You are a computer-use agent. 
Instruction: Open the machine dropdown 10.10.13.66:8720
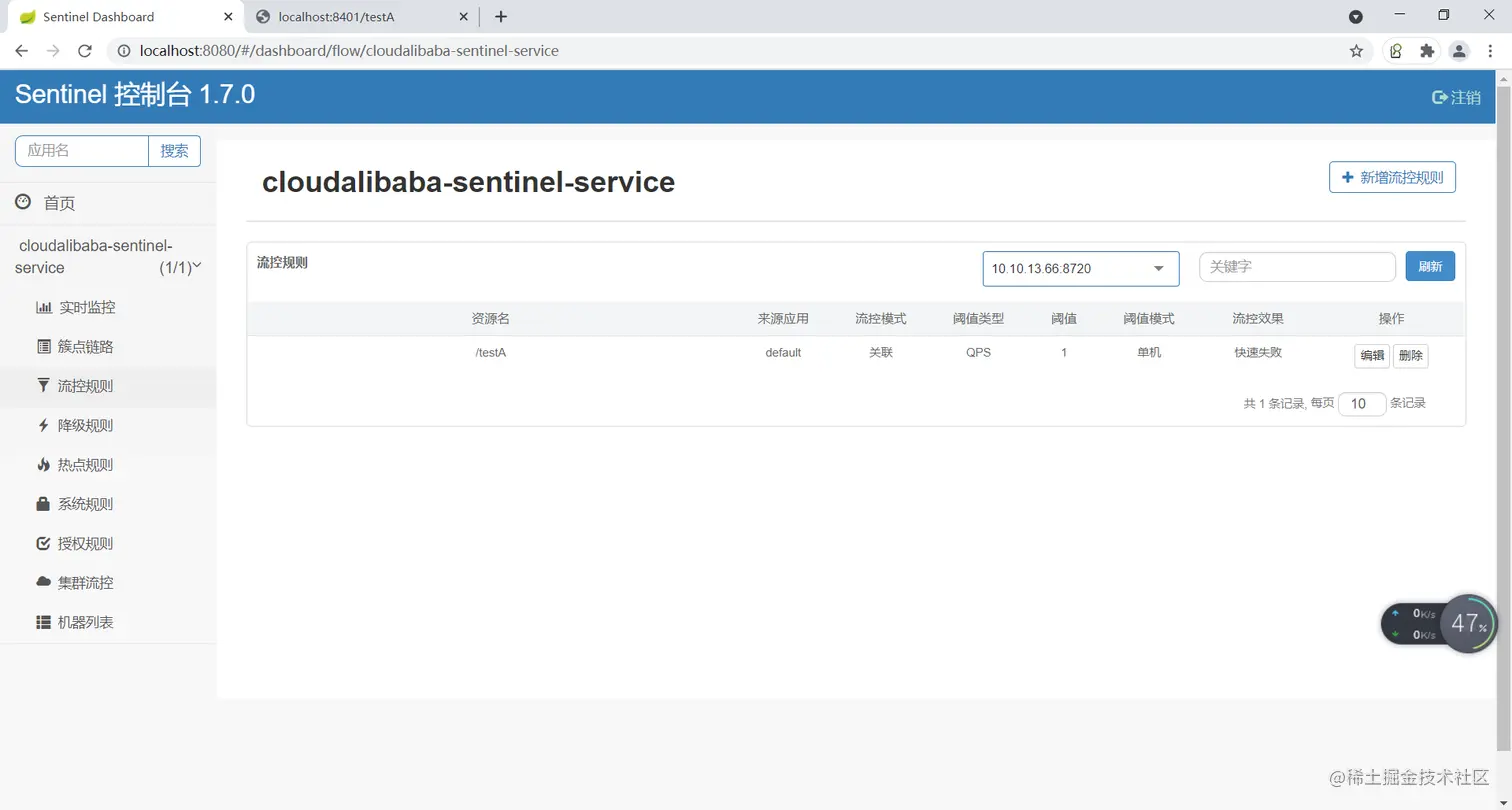(1081, 269)
